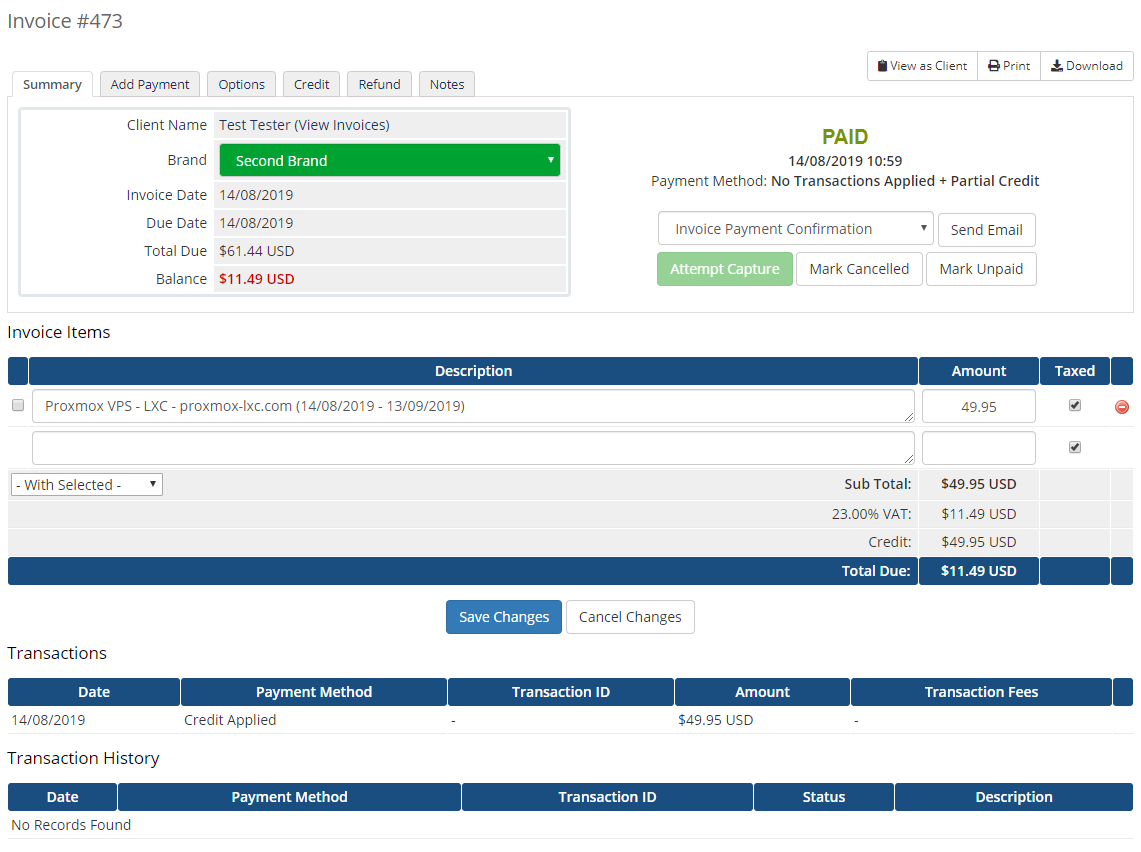The width and height of the screenshot is (1141, 852).
Task: Expand the With Selected dropdown
Action: (86, 484)
